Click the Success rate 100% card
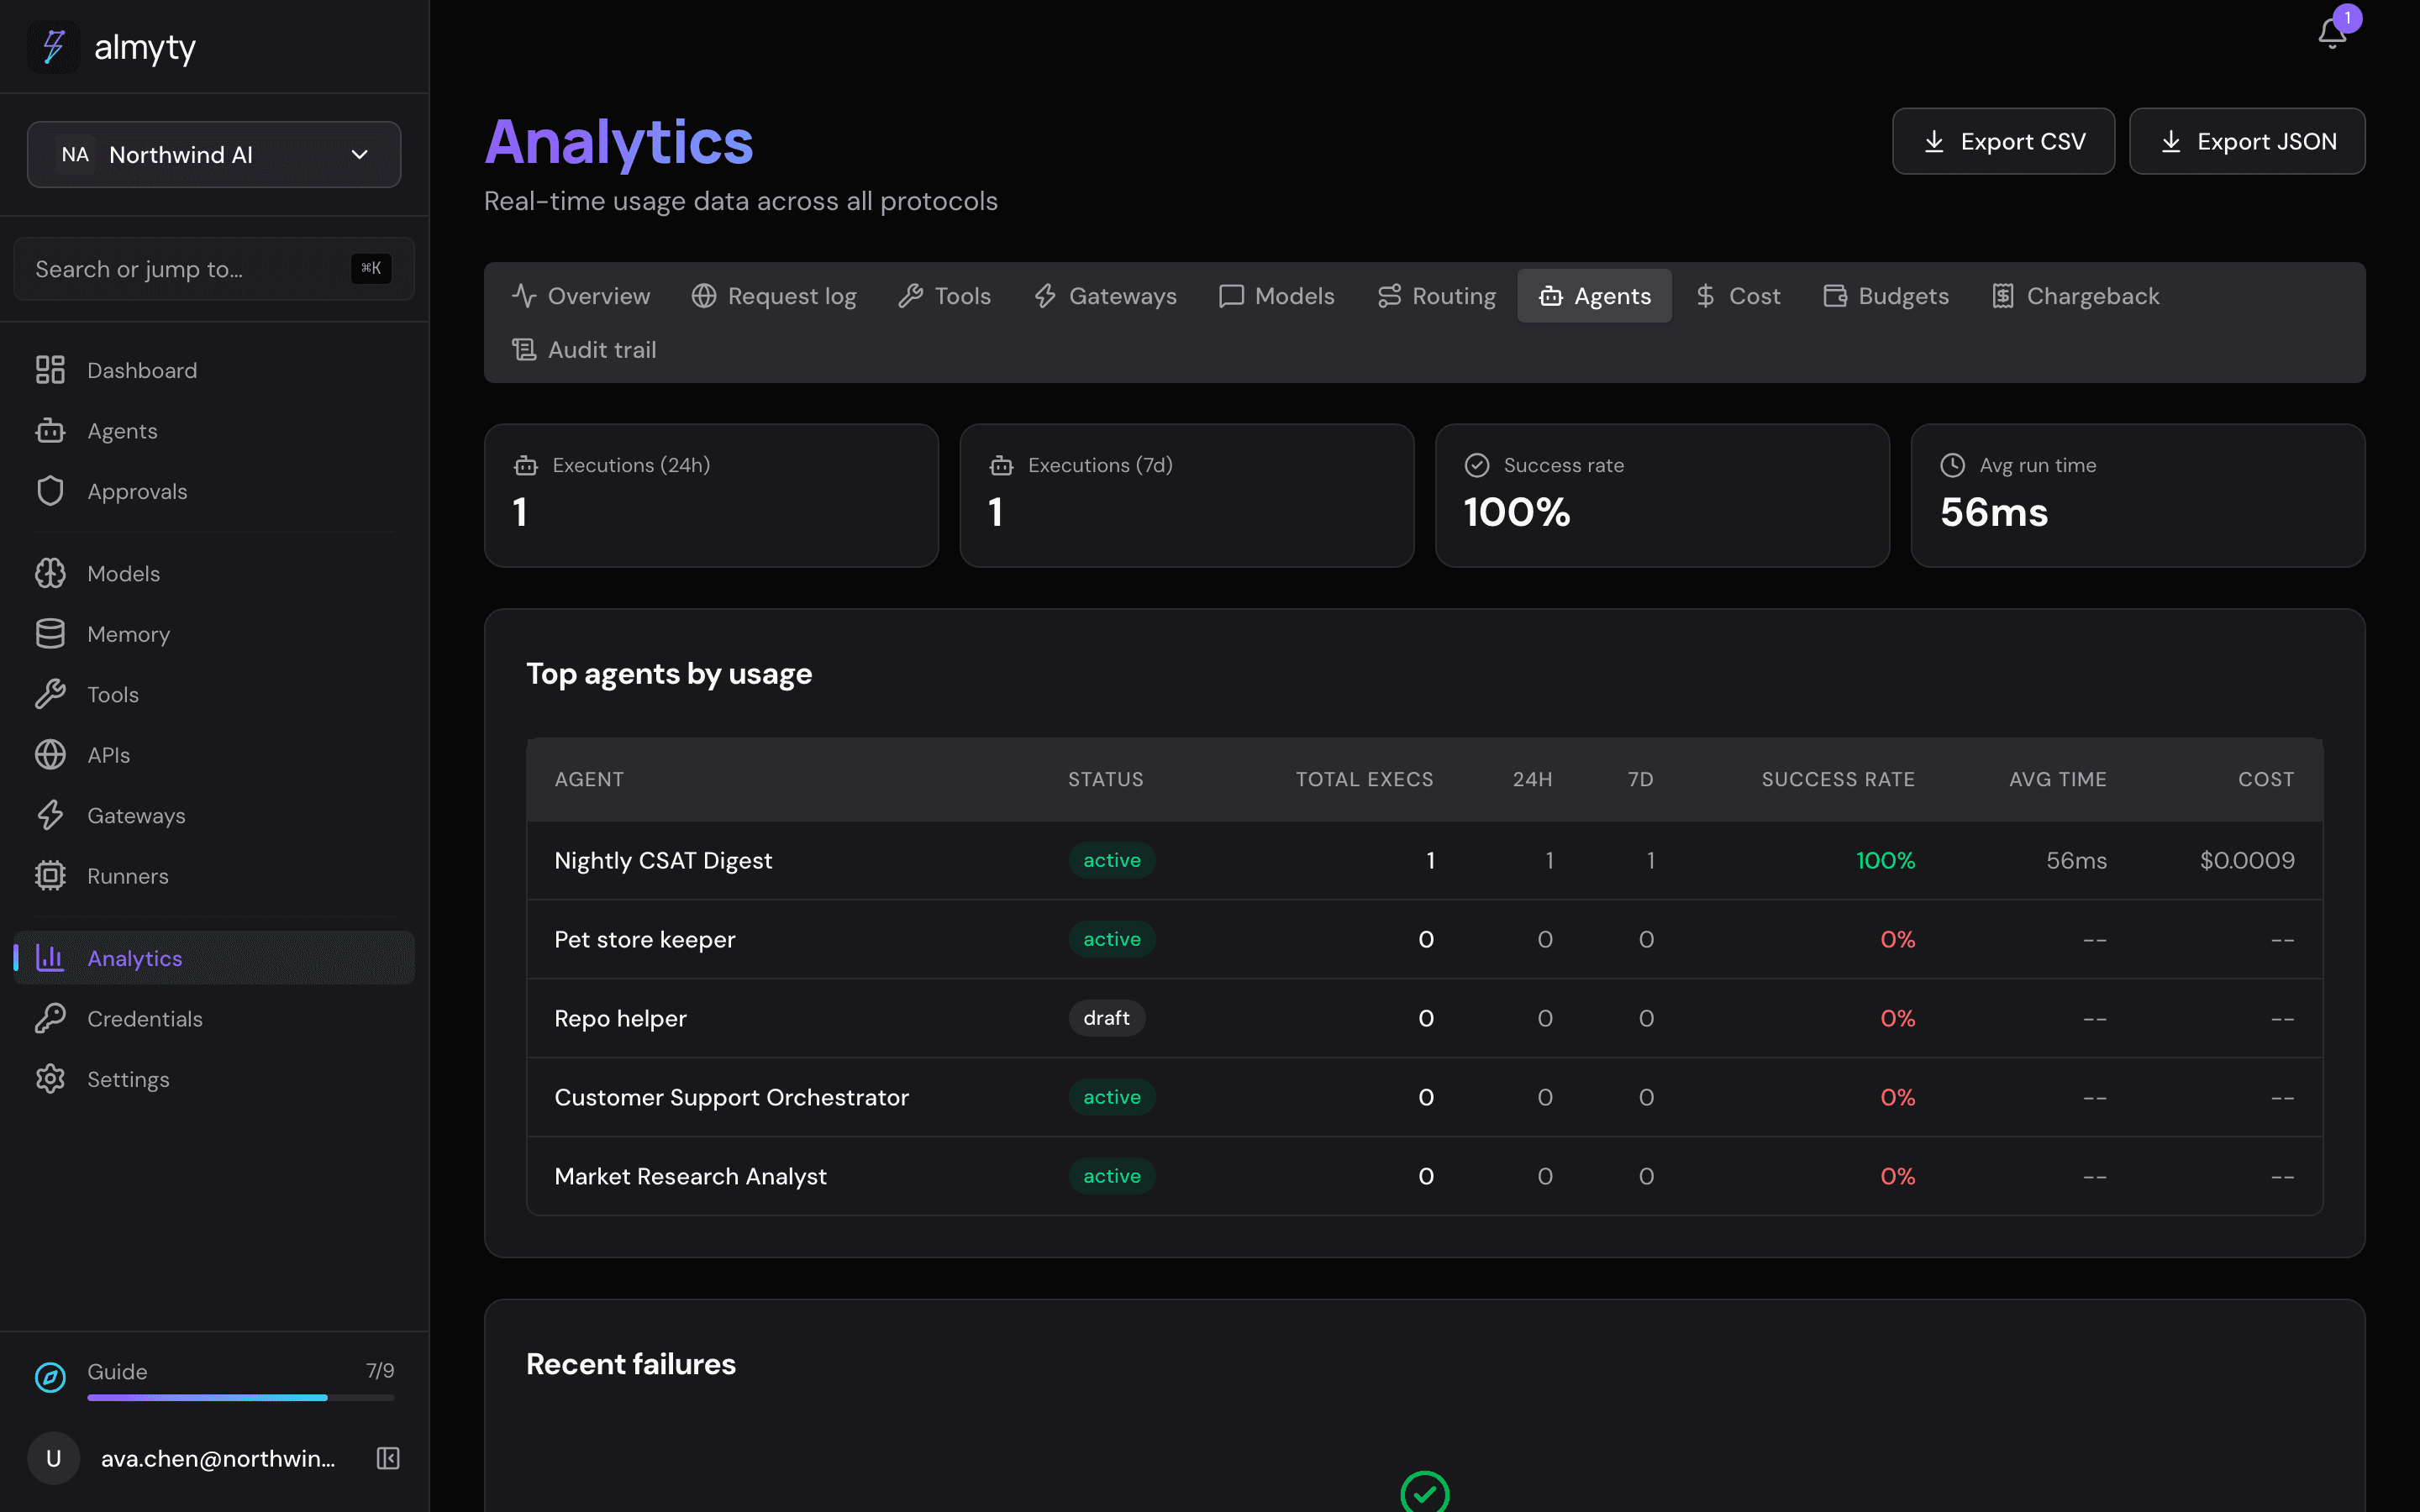 tap(1662, 496)
